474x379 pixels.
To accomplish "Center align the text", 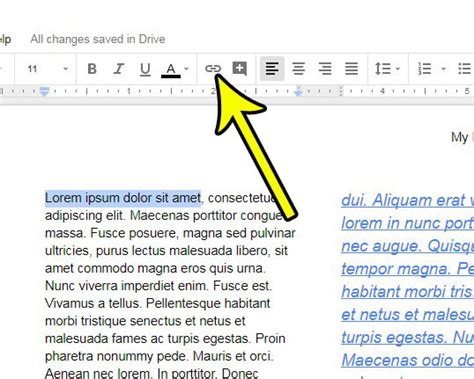I will [x=299, y=69].
